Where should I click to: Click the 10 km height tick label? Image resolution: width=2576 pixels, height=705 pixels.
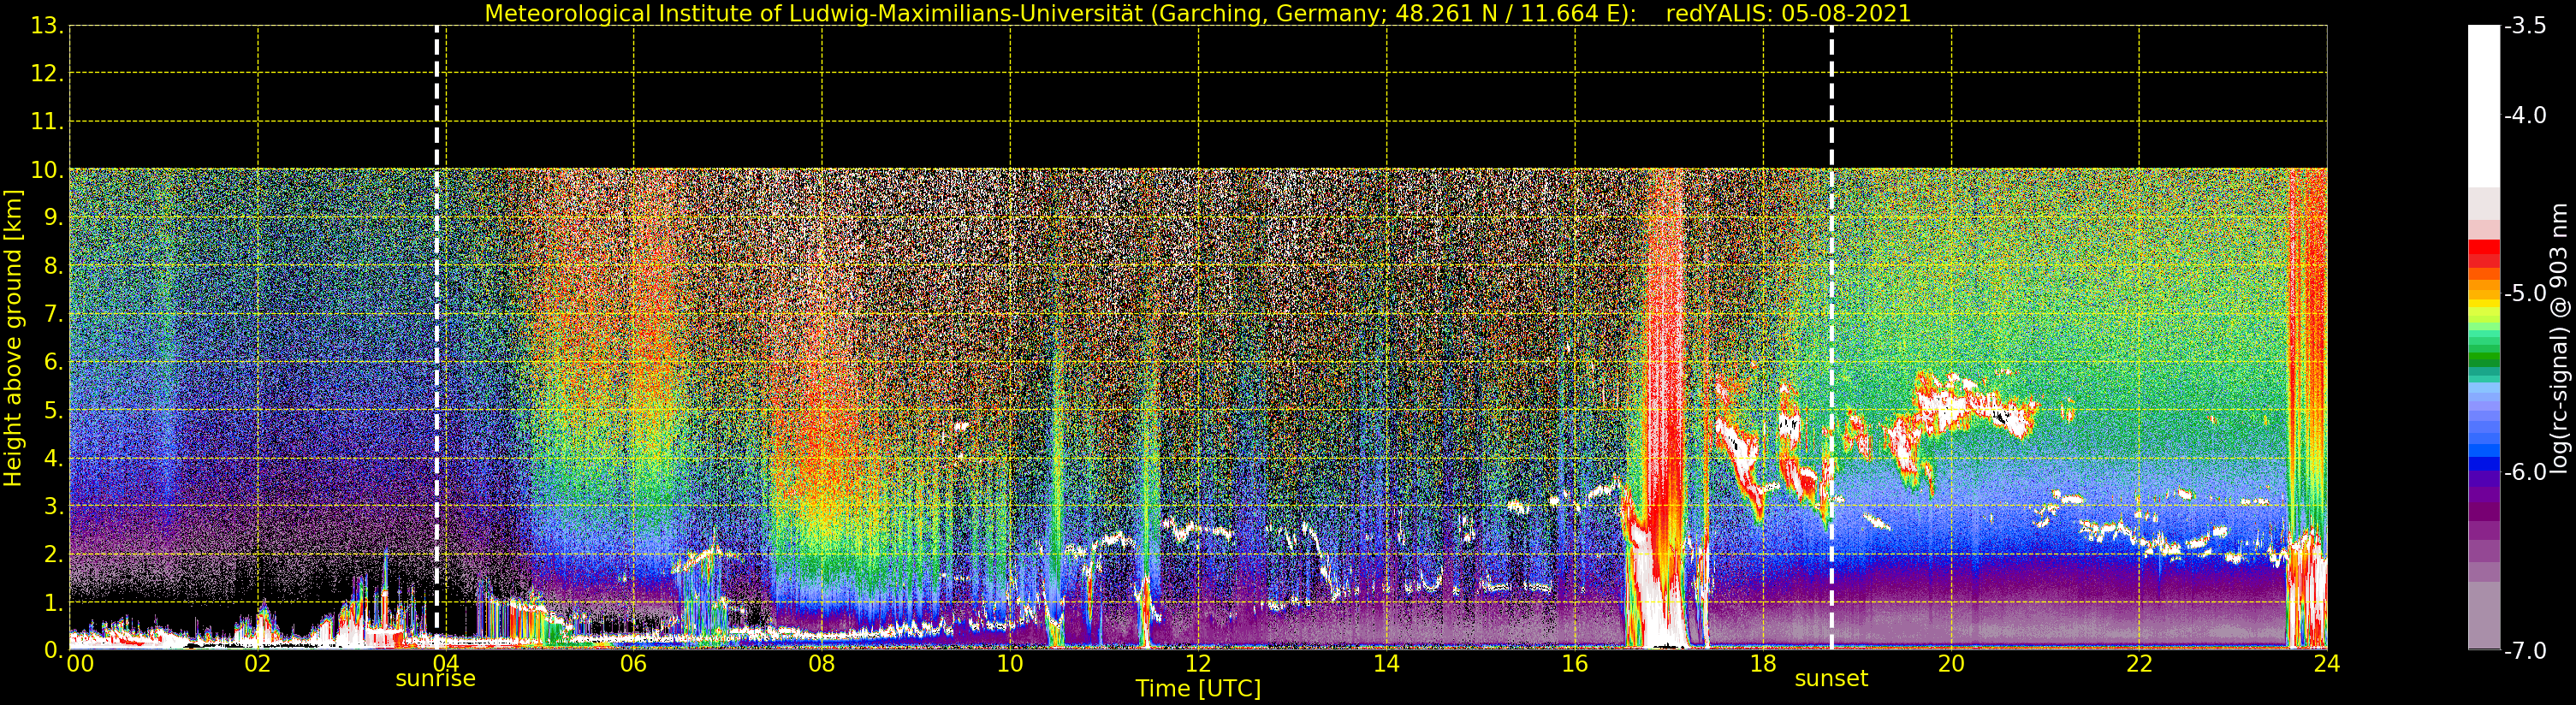pos(48,170)
